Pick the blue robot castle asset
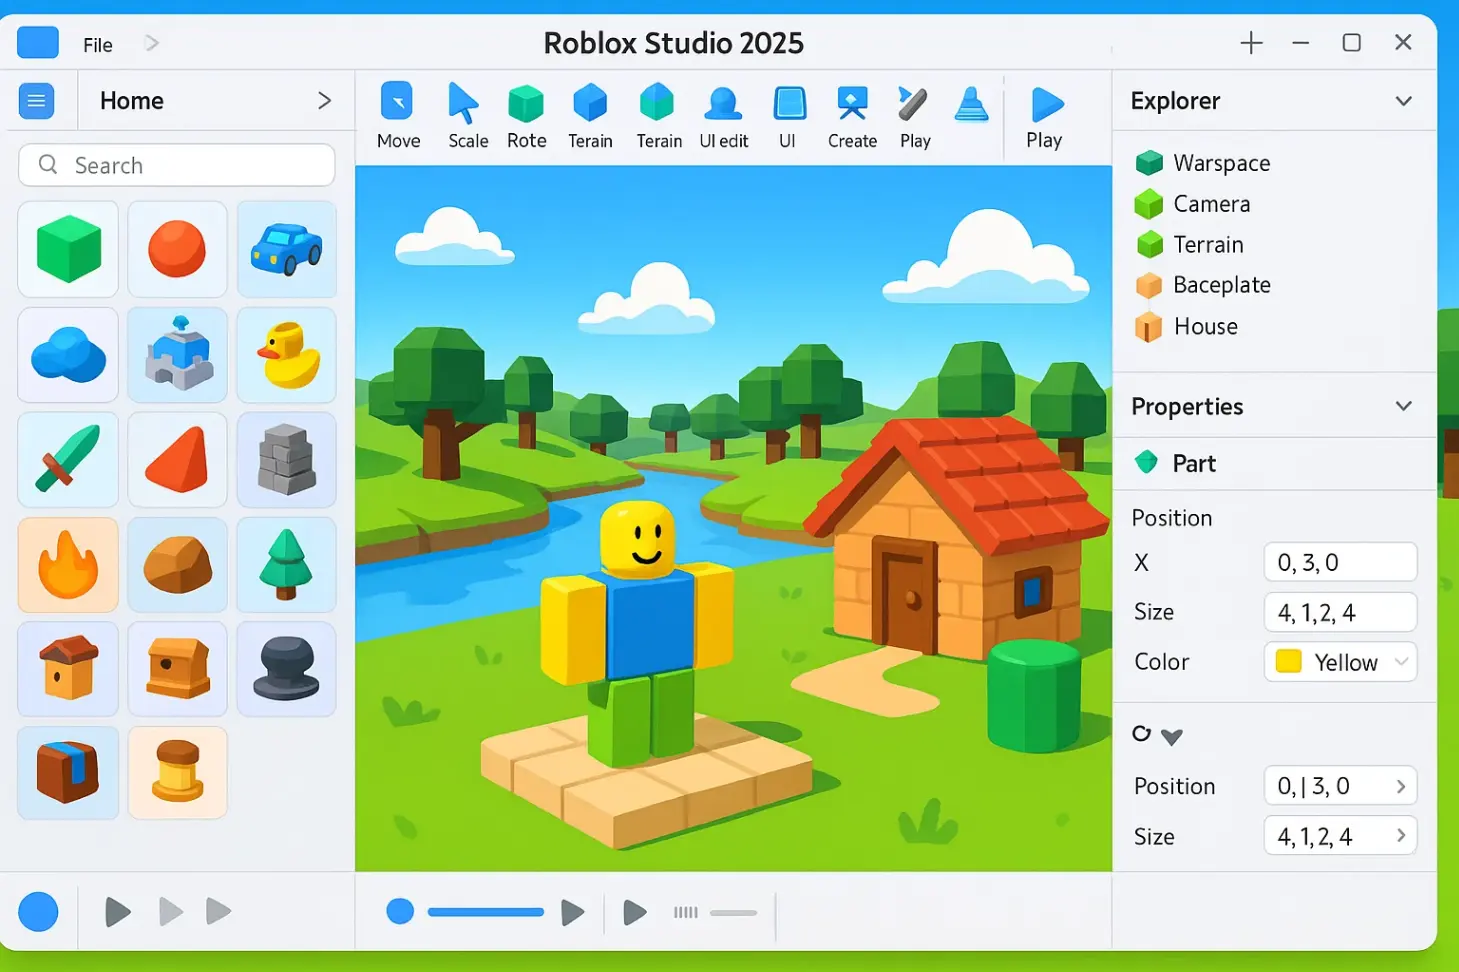1459x972 pixels. [x=177, y=355]
